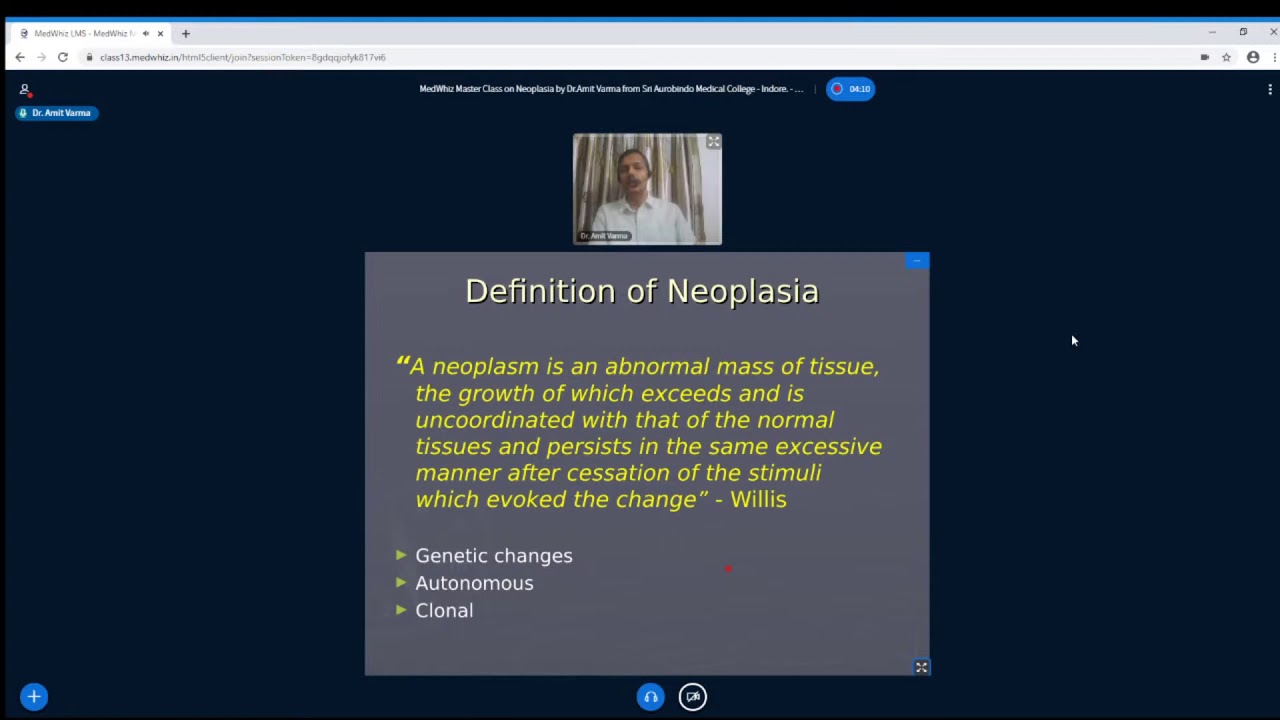
Task: Click the yellow Willis quote paragraph
Action: pyautogui.click(x=640, y=433)
